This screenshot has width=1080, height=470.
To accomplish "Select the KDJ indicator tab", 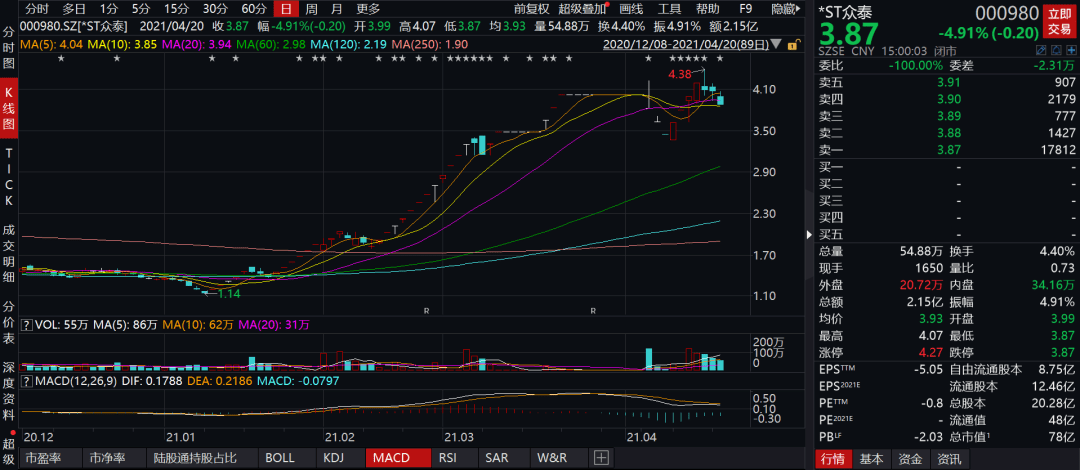I will coord(333,458).
